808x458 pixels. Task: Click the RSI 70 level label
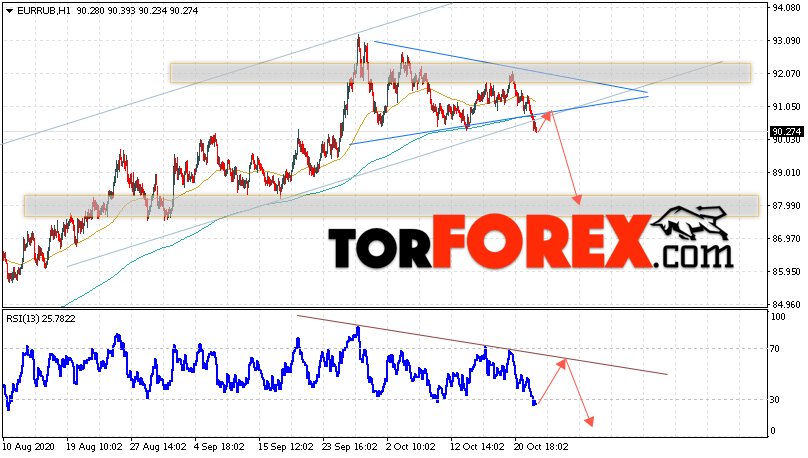(x=775, y=349)
